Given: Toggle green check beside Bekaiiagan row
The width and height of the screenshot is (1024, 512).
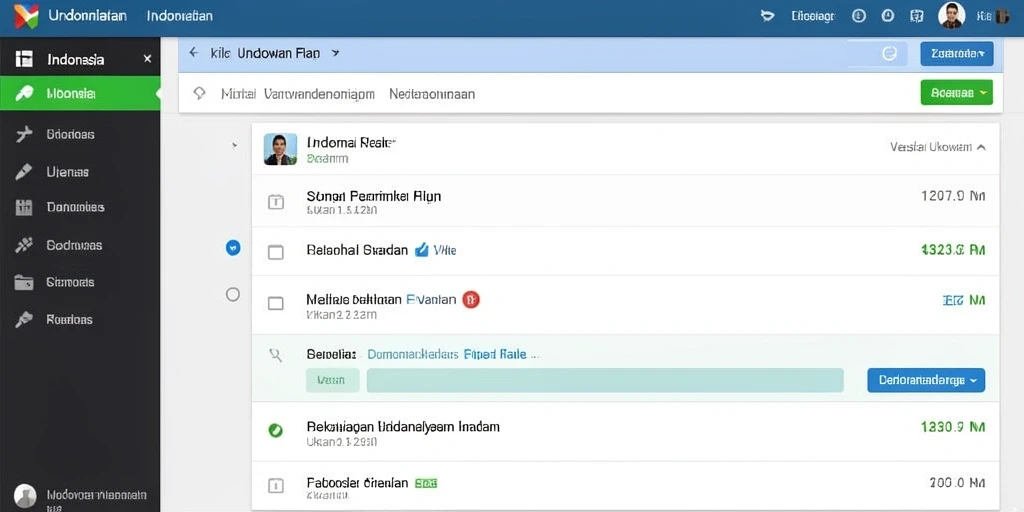Looking at the screenshot, I should 276,430.
